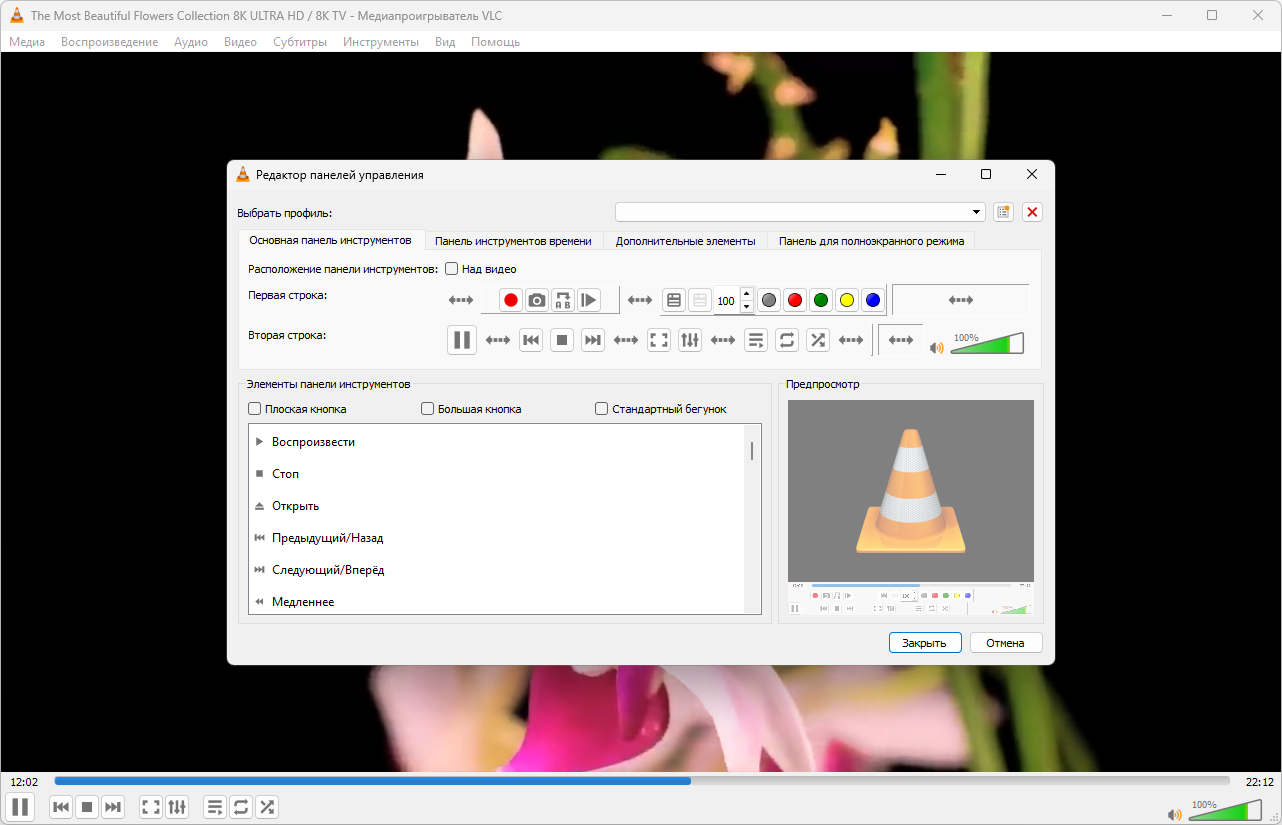
Task: Open extended settings in bottom player bar
Action: [x=177, y=807]
